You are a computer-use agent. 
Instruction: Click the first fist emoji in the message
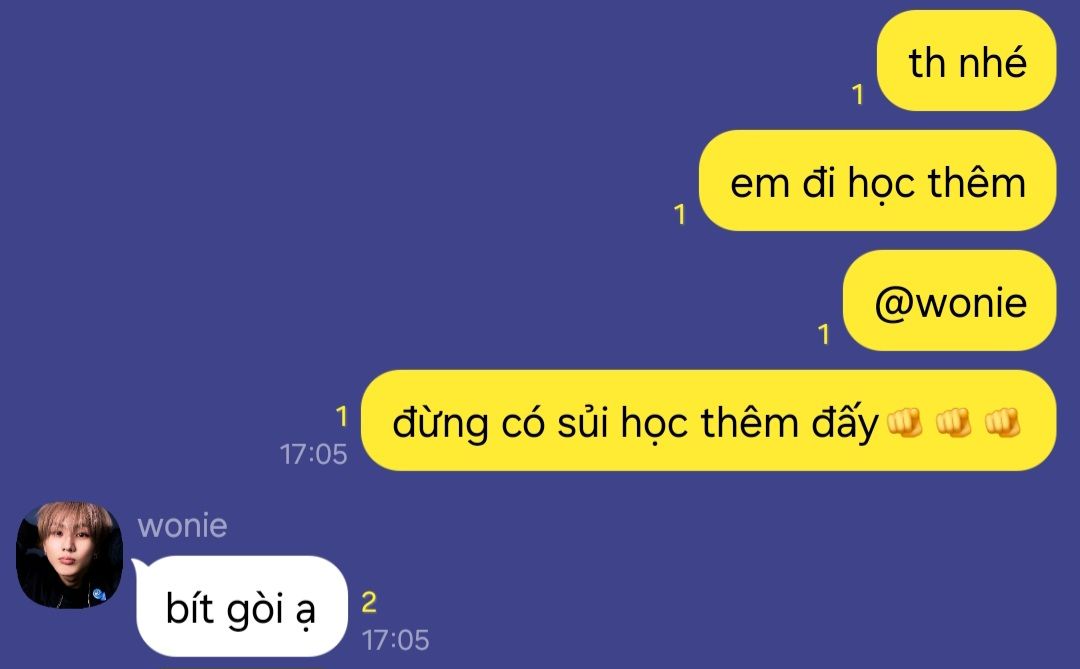pyautogui.click(x=904, y=422)
